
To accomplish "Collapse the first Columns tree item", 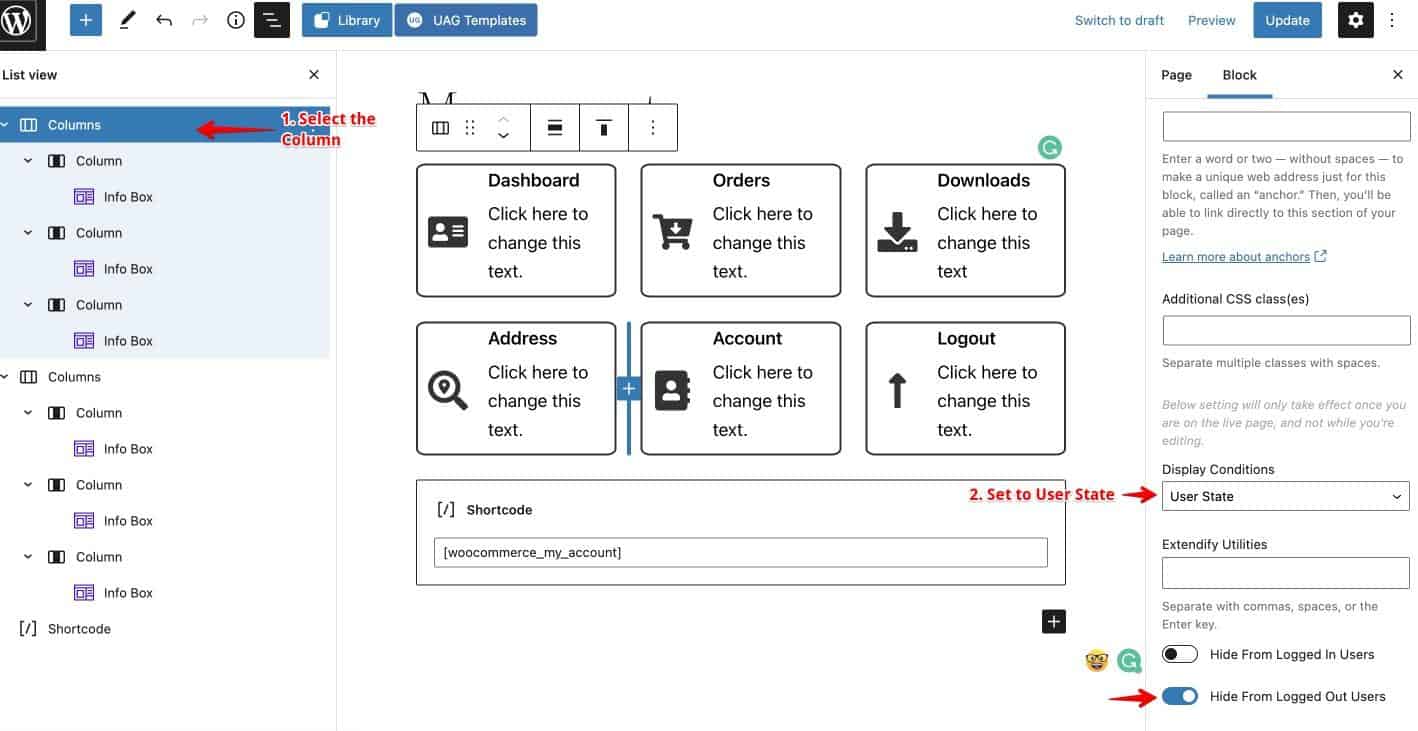I will tap(5, 125).
